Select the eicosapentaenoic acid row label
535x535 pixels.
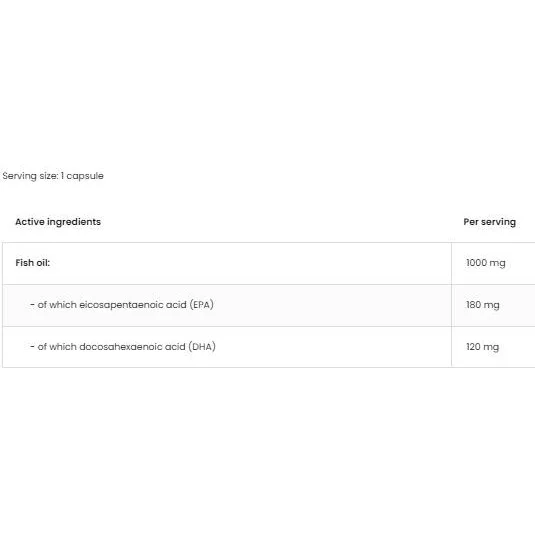122,305
